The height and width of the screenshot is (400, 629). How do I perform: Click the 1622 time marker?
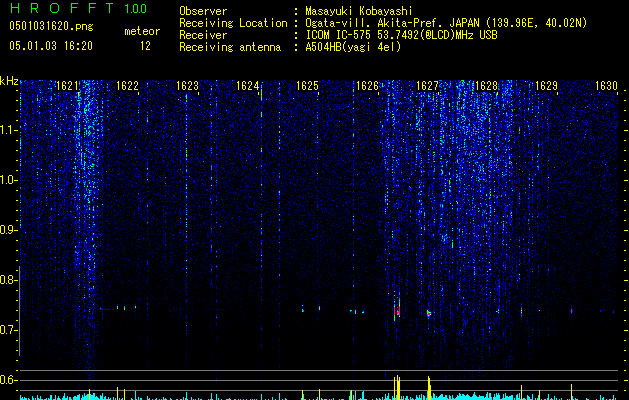(127, 86)
